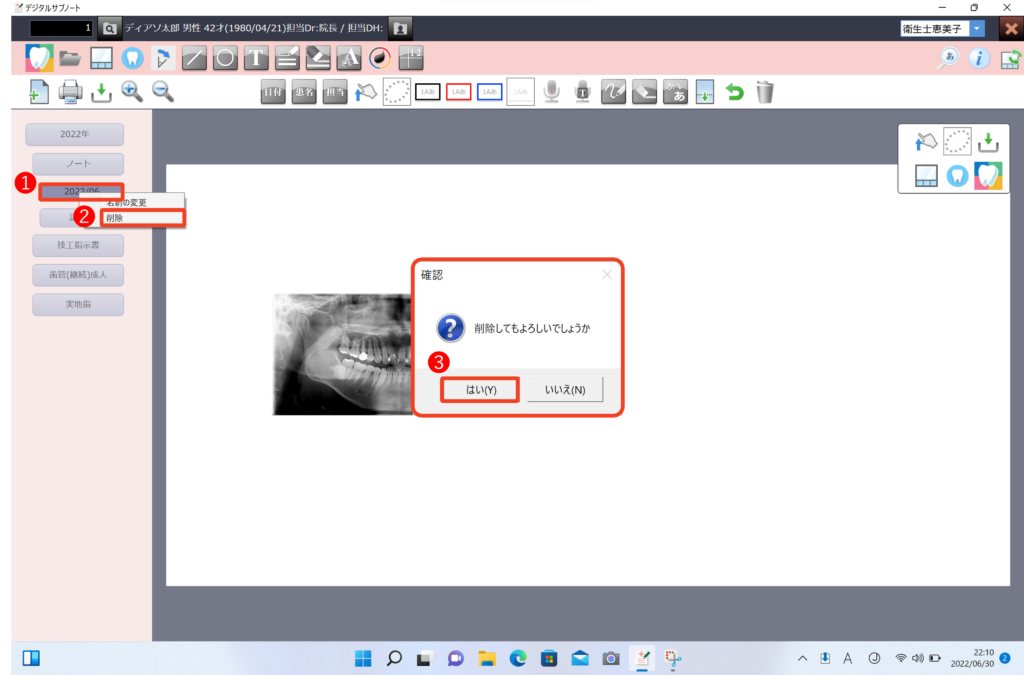This screenshot has width=1024, height=675.
Task: Click the green undo arrow
Action: pos(735,93)
